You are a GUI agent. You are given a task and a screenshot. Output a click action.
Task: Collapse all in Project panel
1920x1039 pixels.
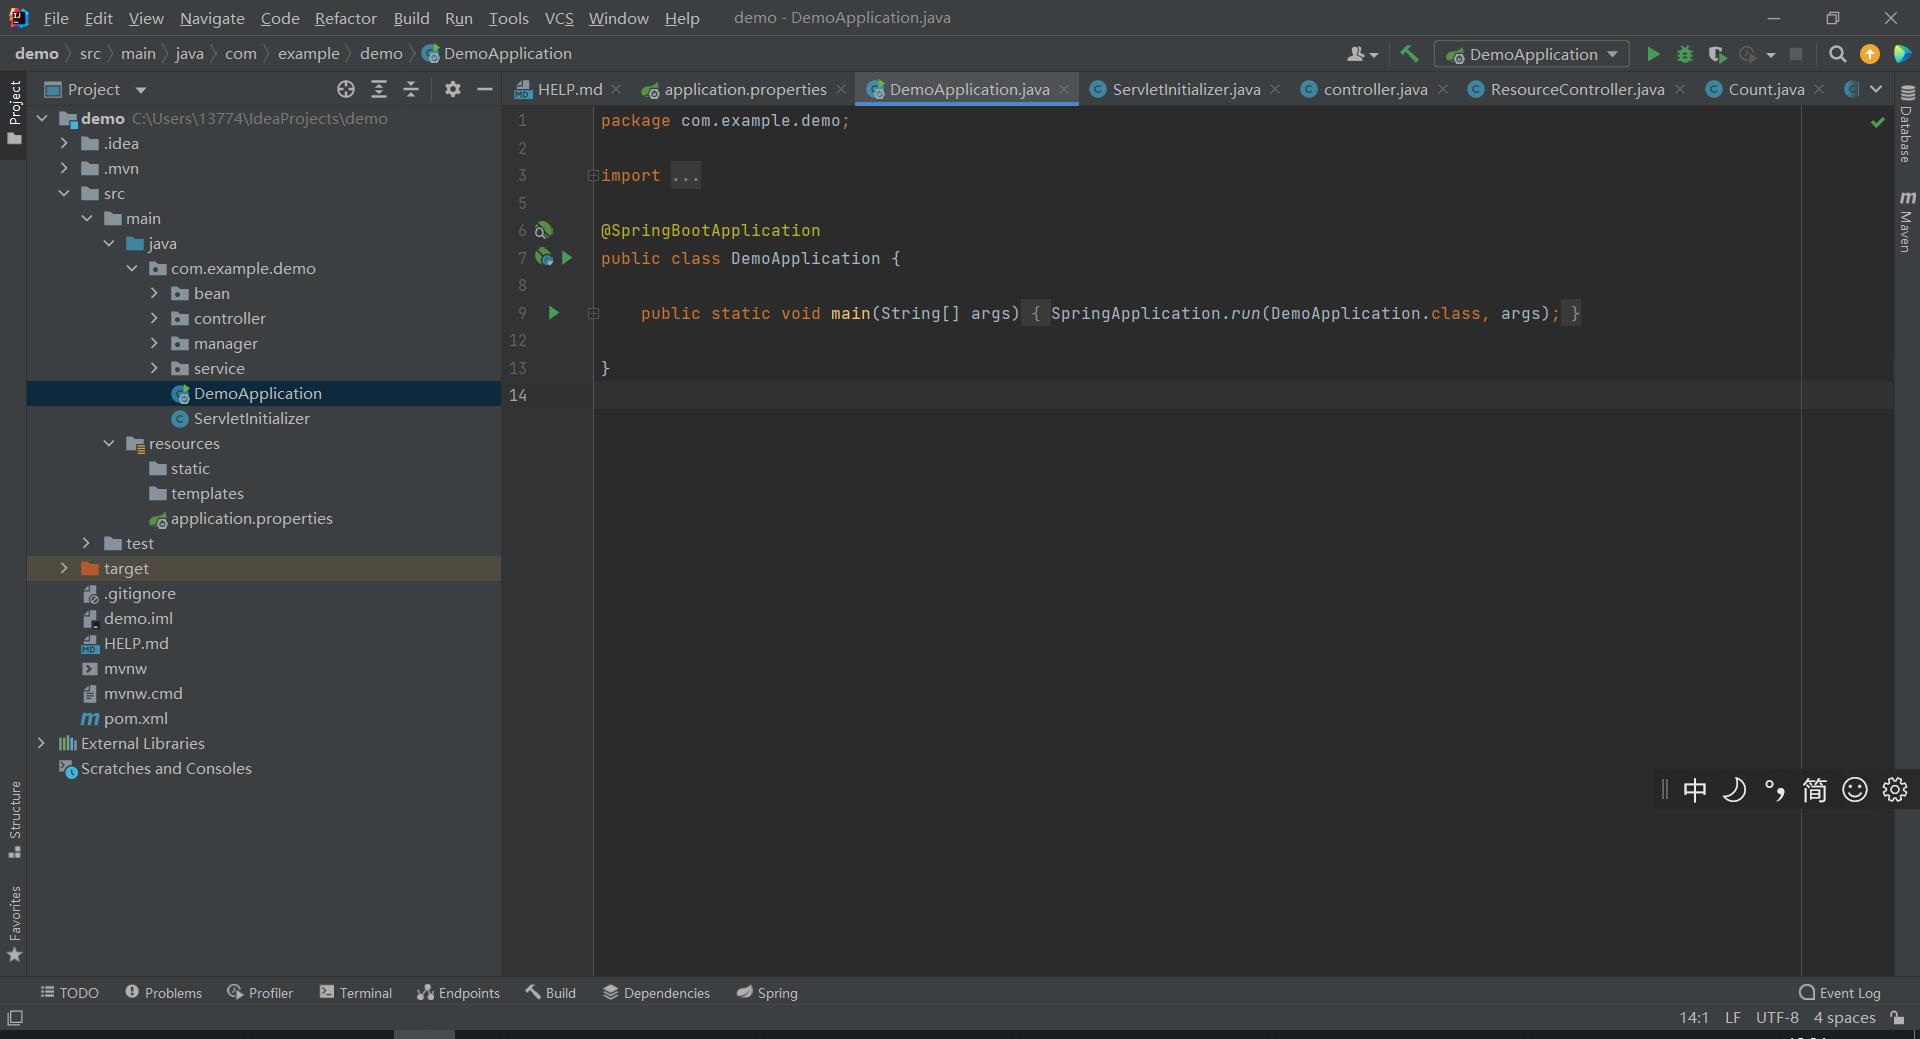(411, 89)
